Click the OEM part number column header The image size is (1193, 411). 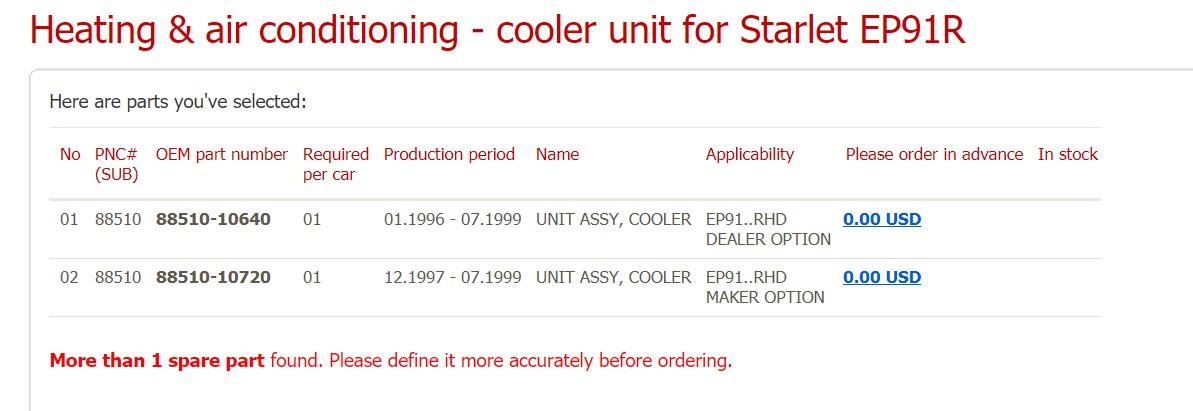(221, 155)
